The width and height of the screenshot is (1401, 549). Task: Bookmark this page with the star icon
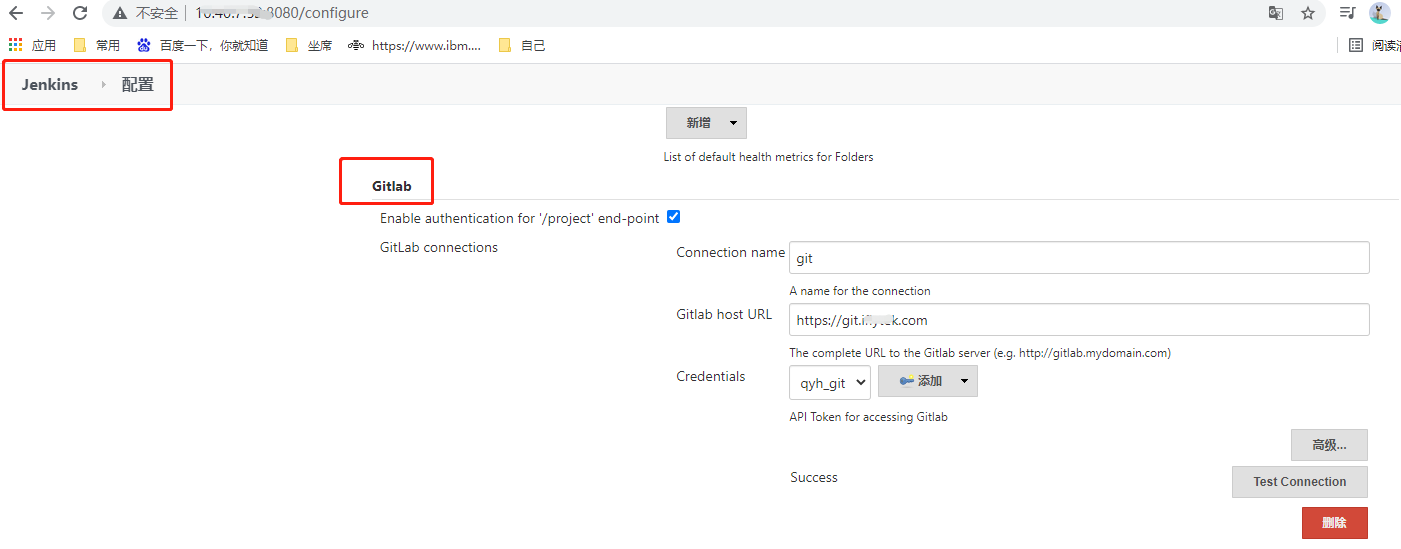click(x=1307, y=14)
